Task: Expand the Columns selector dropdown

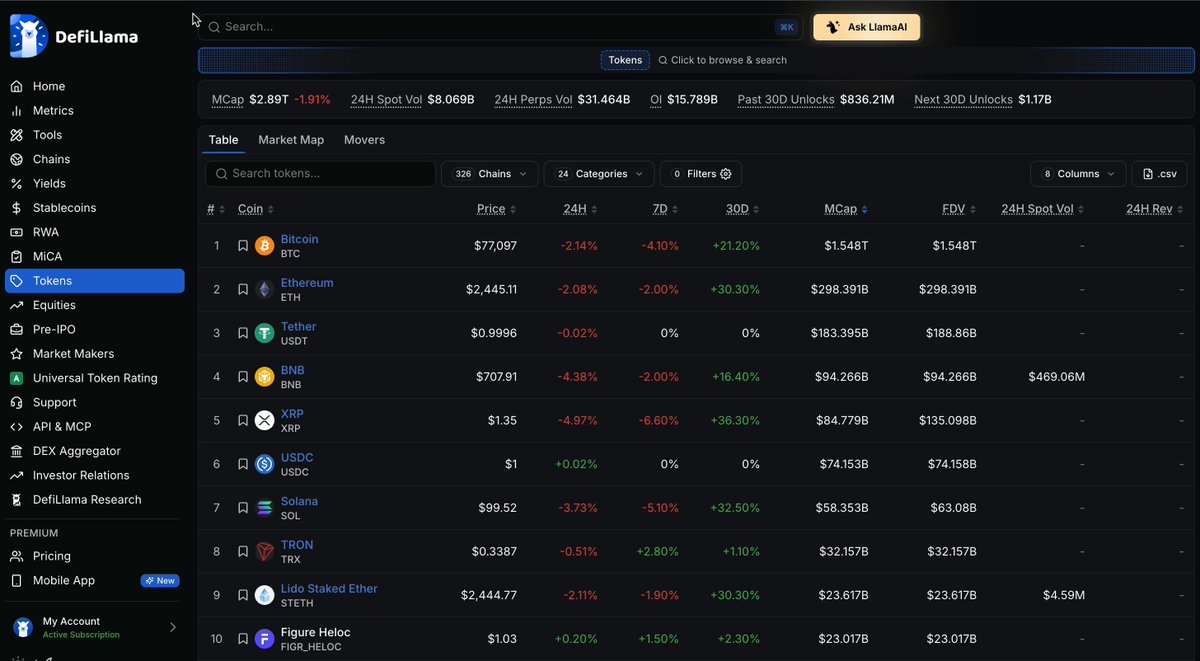Action: pyautogui.click(x=1078, y=174)
